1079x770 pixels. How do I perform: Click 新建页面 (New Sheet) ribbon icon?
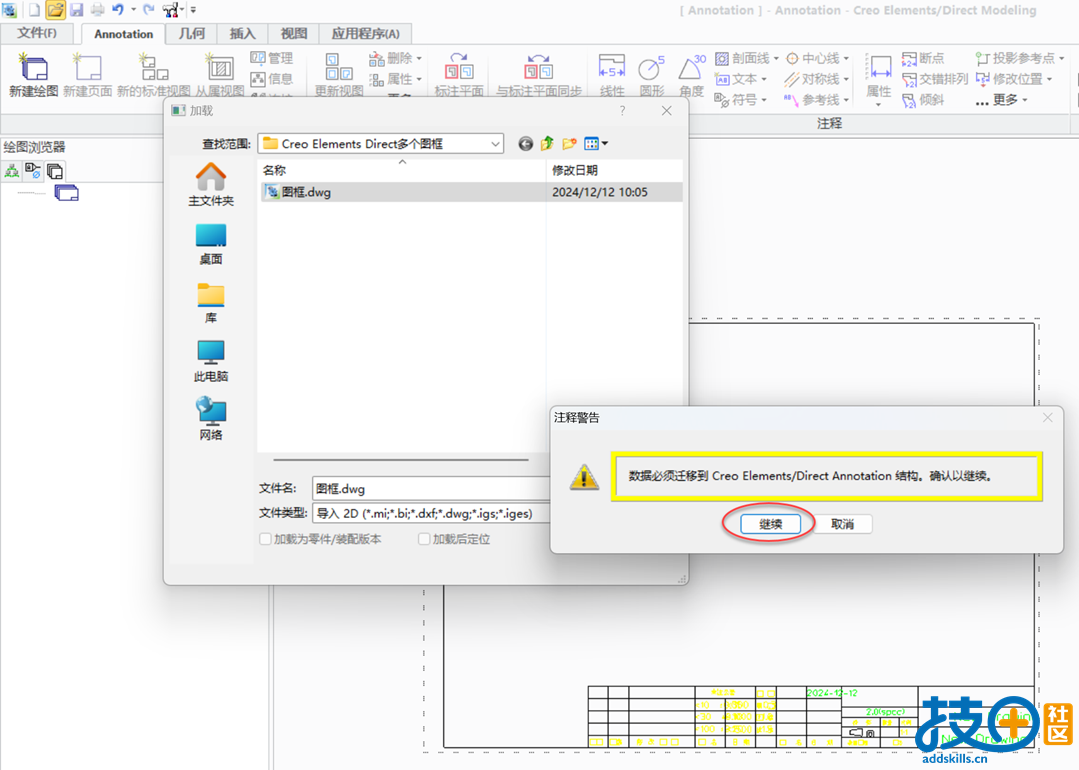click(87, 75)
